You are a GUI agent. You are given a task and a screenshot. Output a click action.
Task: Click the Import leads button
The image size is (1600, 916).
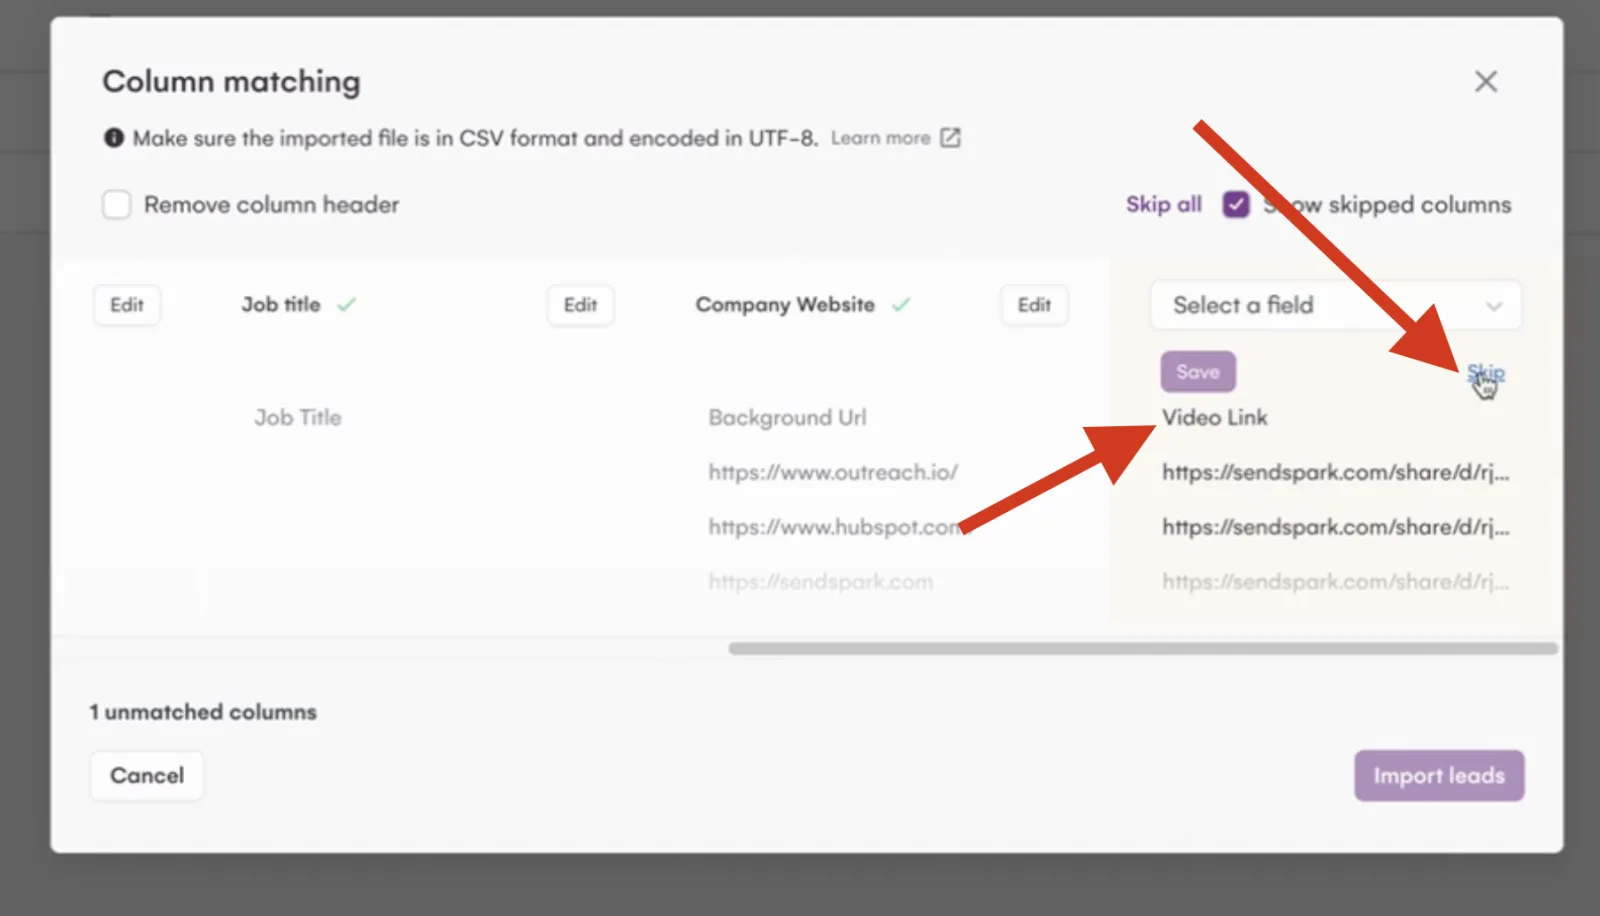point(1439,776)
